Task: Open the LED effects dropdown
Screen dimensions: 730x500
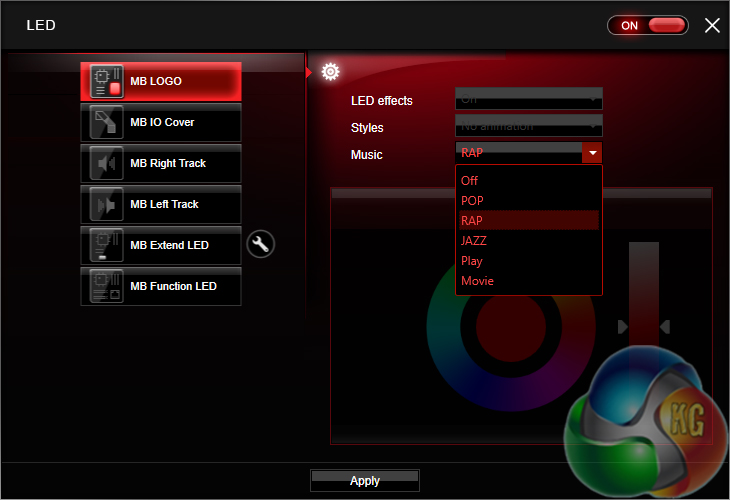Action: click(x=529, y=99)
